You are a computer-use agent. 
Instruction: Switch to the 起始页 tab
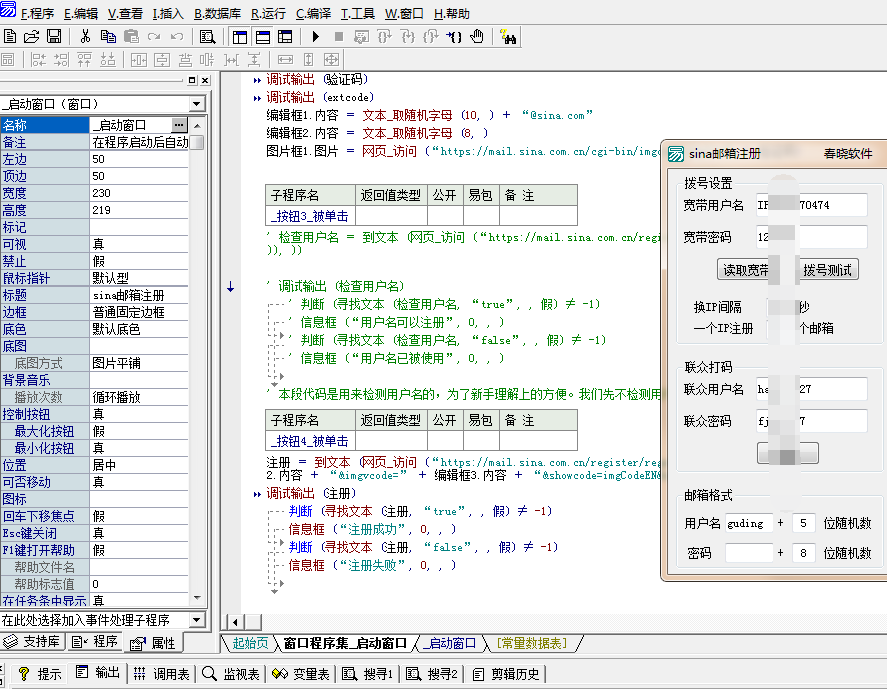click(x=250, y=643)
